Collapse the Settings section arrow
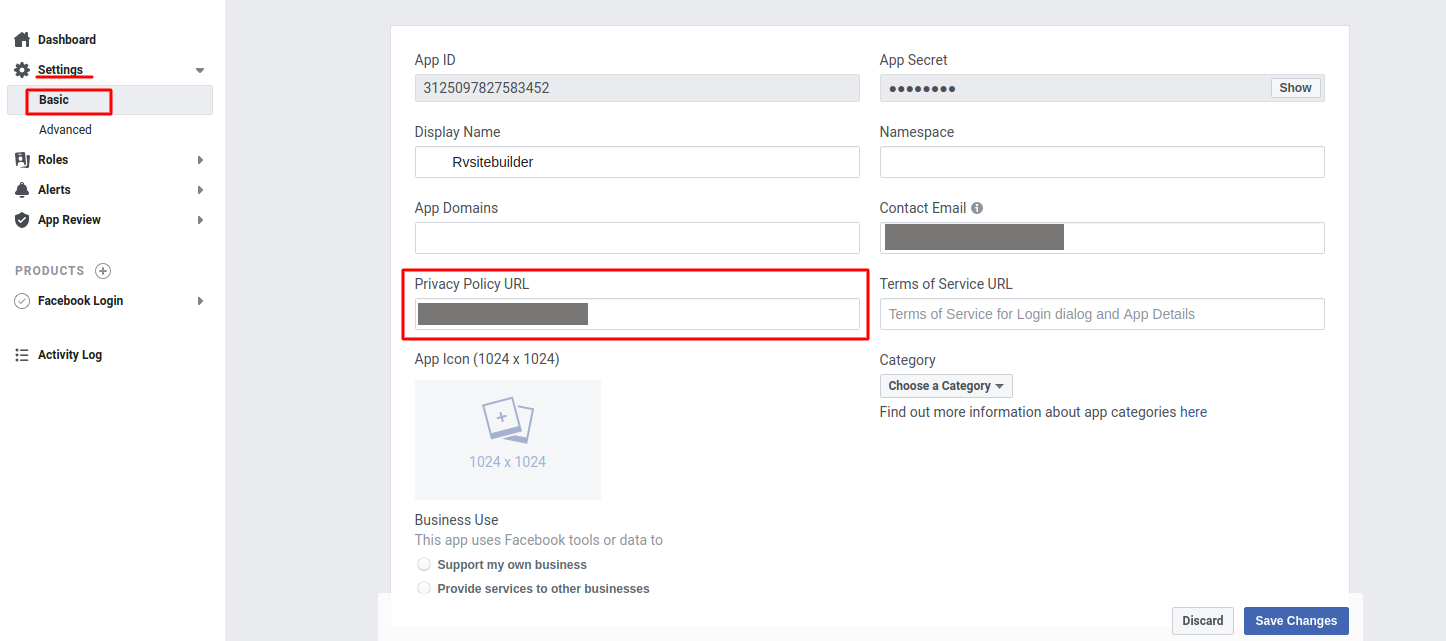Viewport: 1446px width, 641px height. [200, 70]
